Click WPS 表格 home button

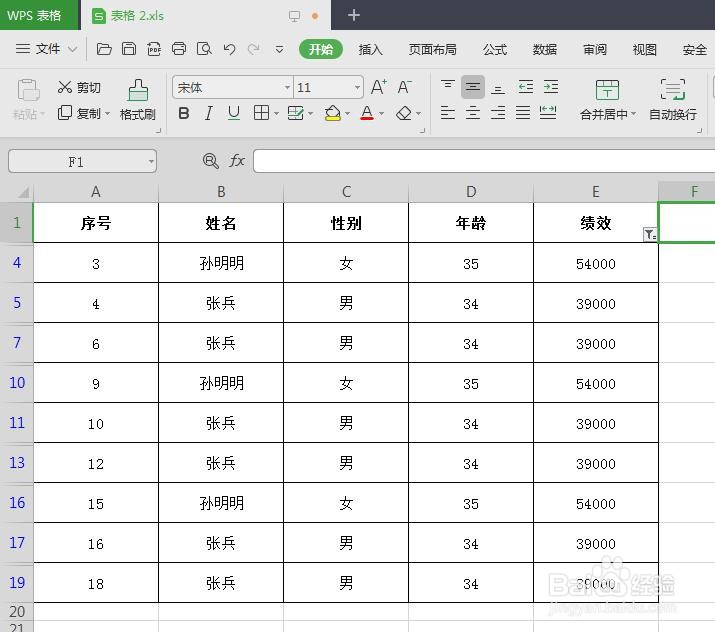40,15
